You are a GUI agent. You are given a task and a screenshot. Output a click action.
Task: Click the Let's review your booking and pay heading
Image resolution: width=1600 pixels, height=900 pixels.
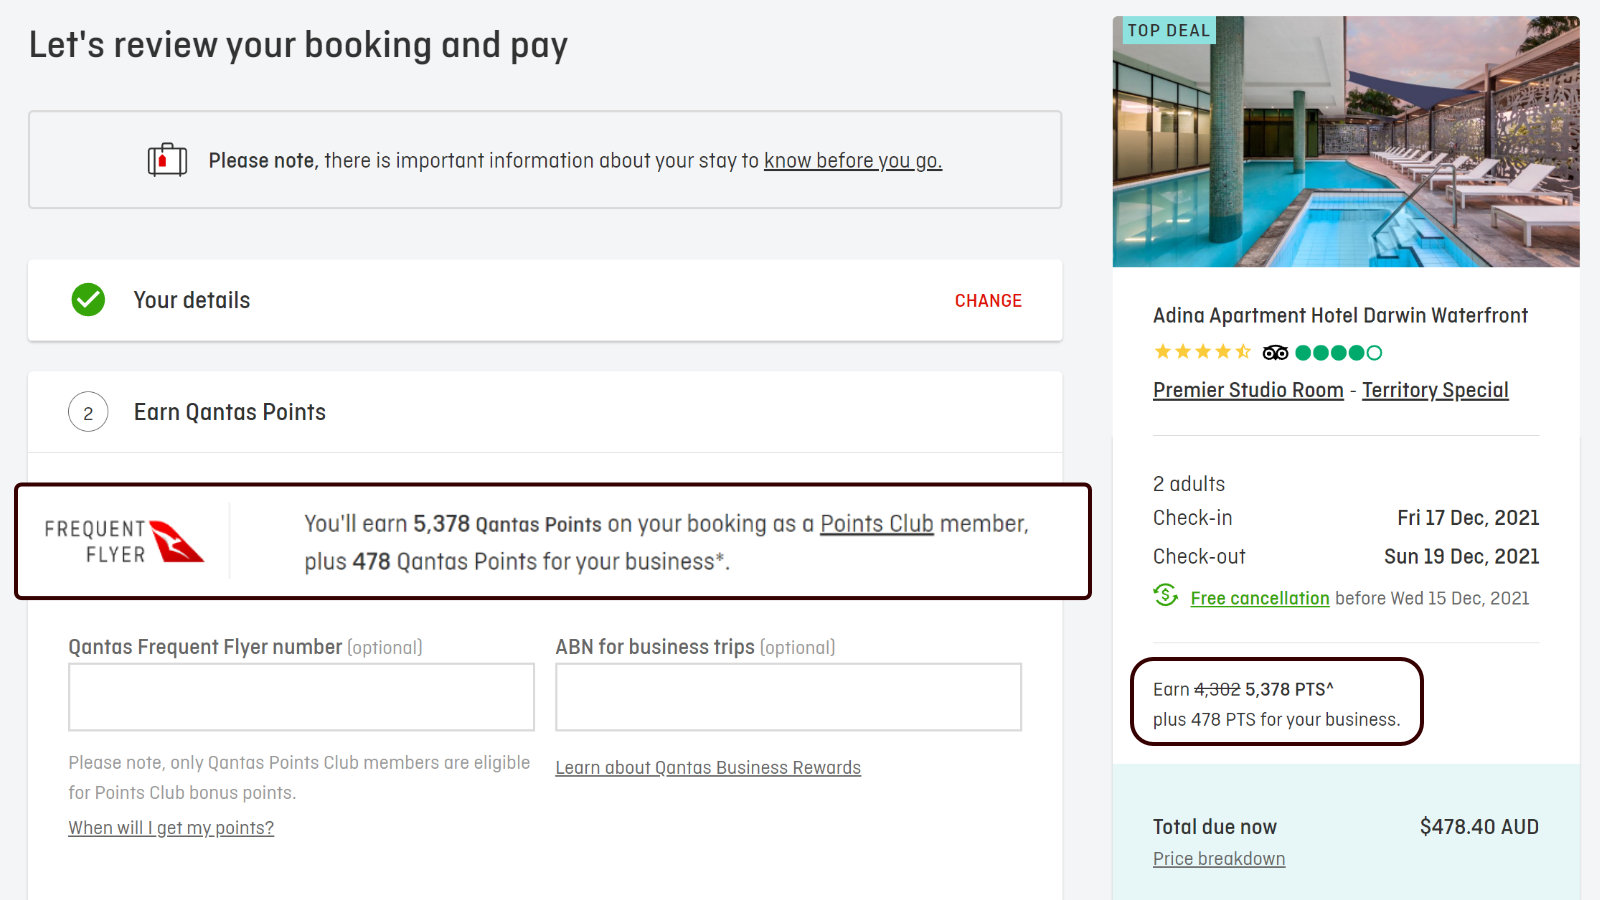[298, 46]
